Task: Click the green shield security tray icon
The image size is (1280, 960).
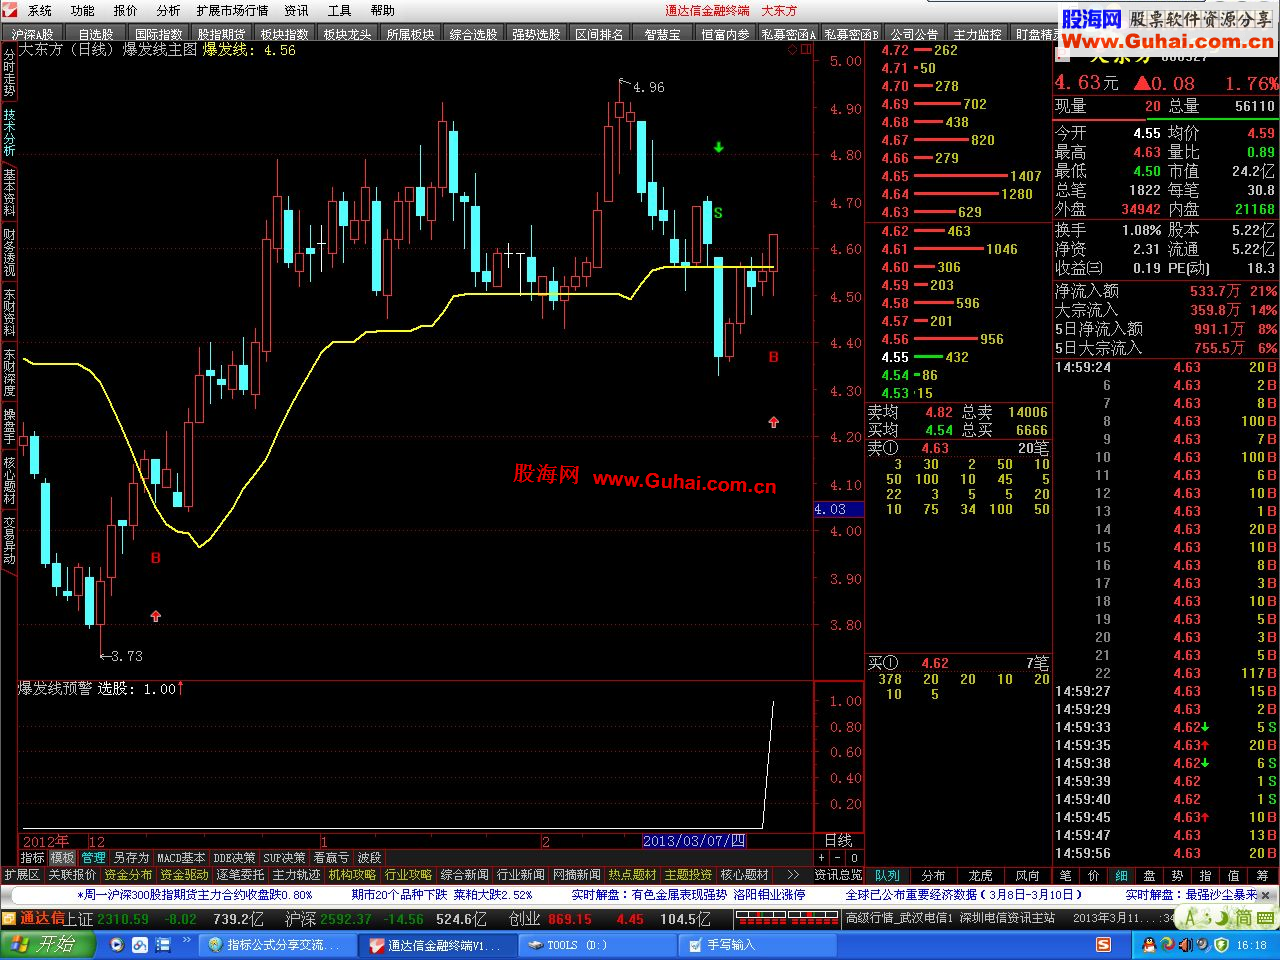Action: pos(1221,945)
